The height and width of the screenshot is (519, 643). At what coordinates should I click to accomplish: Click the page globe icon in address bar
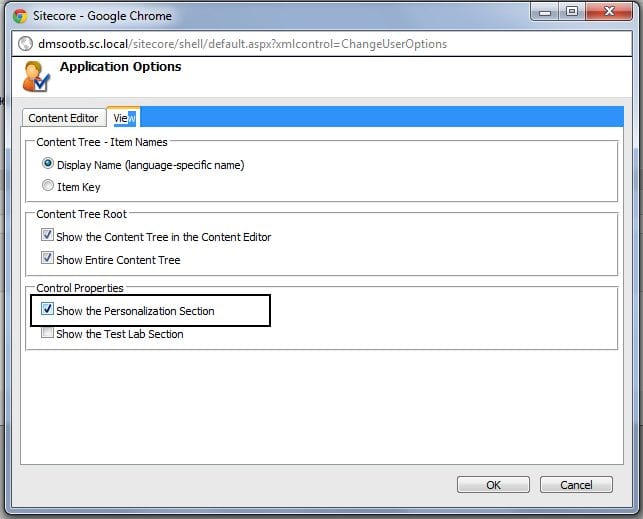point(25,43)
